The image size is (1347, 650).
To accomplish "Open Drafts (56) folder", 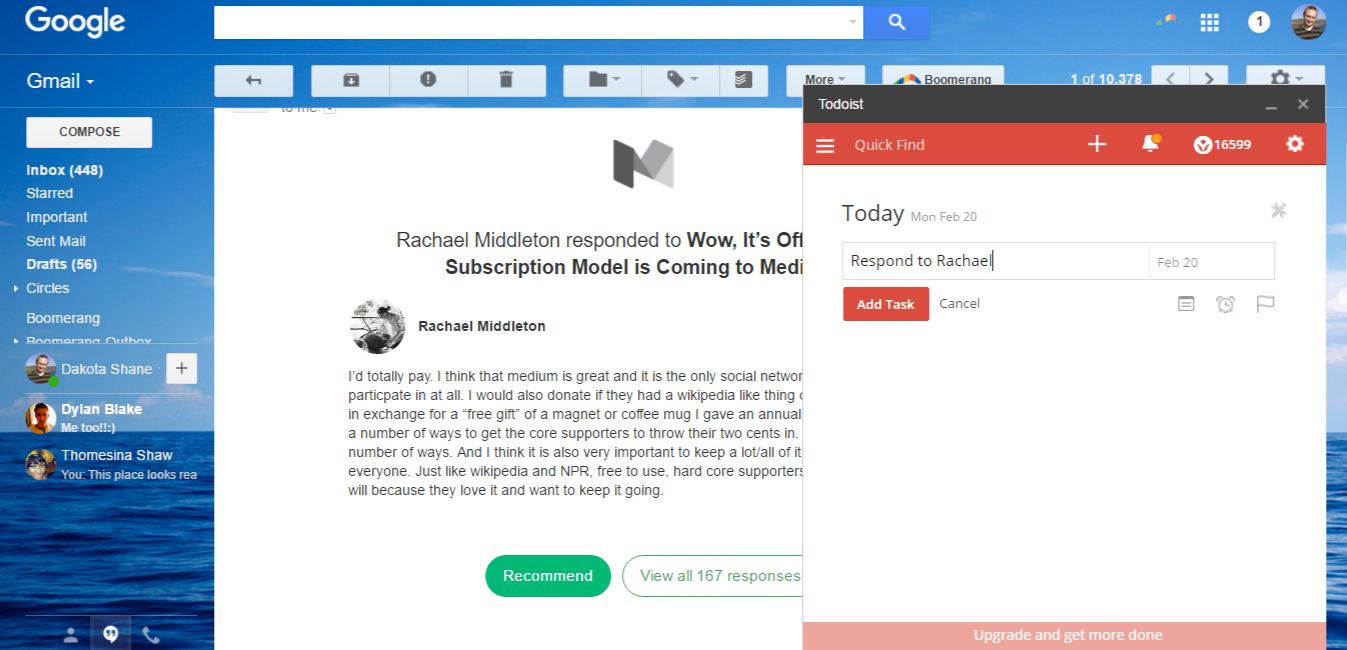I will [62, 264].
